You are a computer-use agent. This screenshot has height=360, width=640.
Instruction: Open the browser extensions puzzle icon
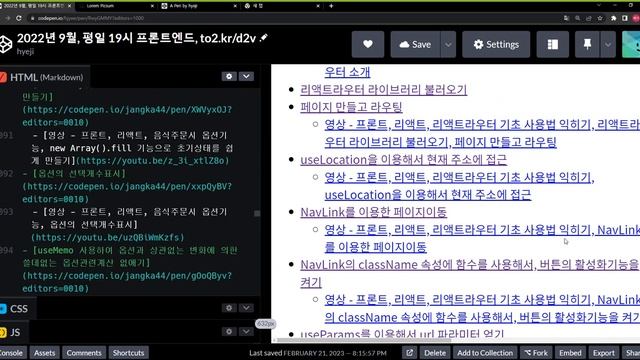[x=613, y=18]
